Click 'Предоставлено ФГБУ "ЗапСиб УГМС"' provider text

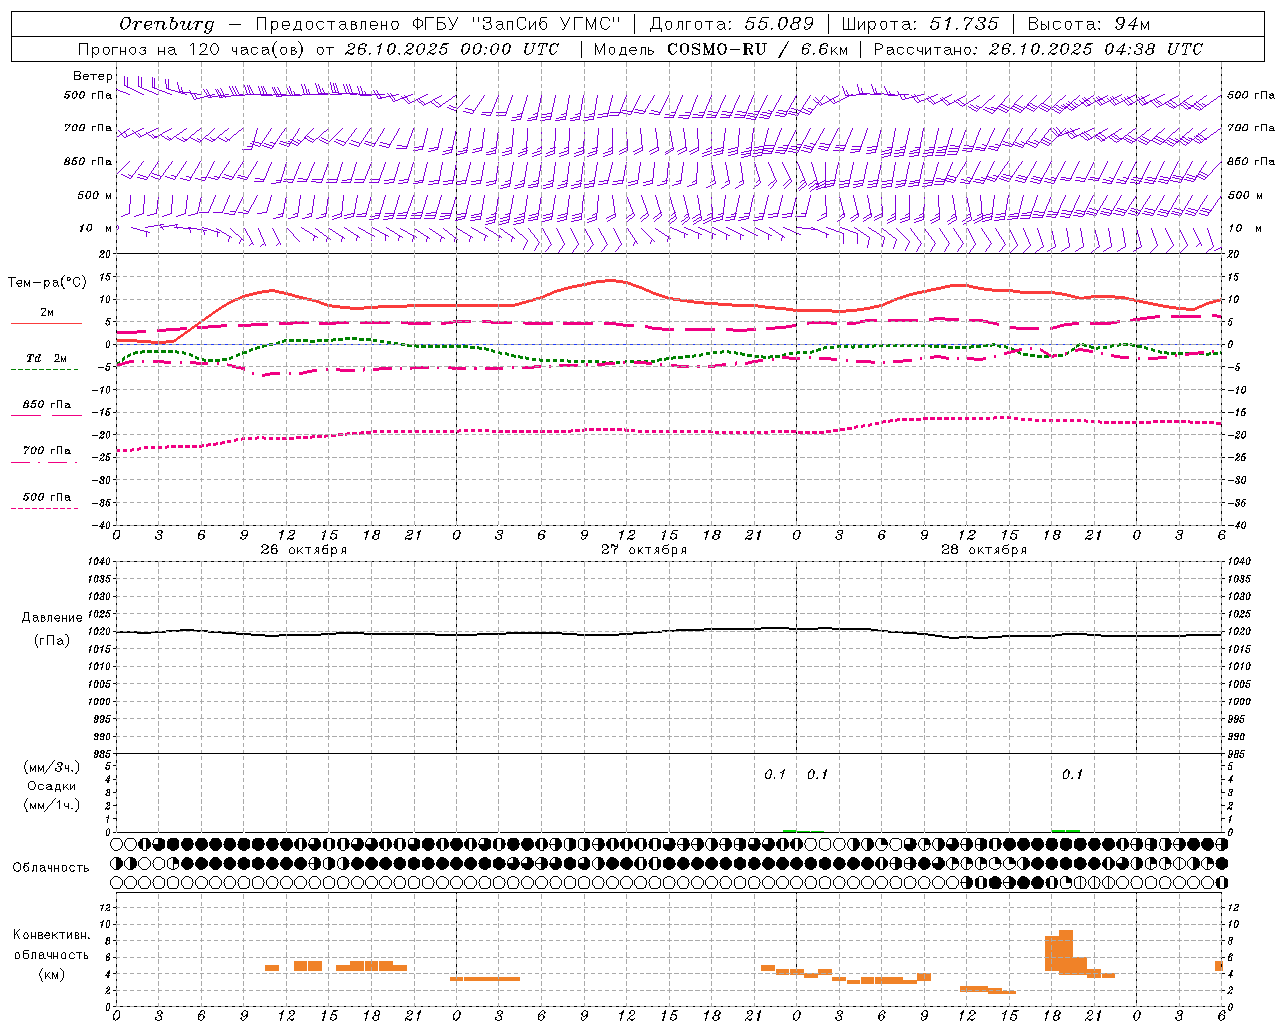point(438,24)
